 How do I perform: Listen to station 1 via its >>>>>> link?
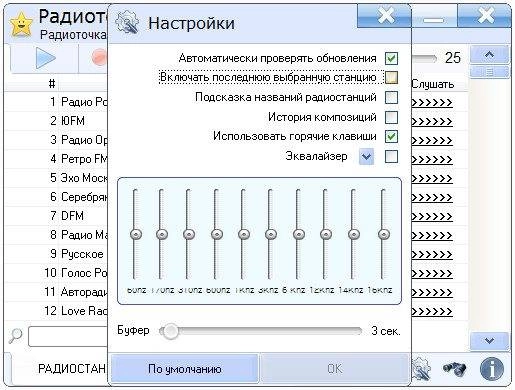pos(432,102)
